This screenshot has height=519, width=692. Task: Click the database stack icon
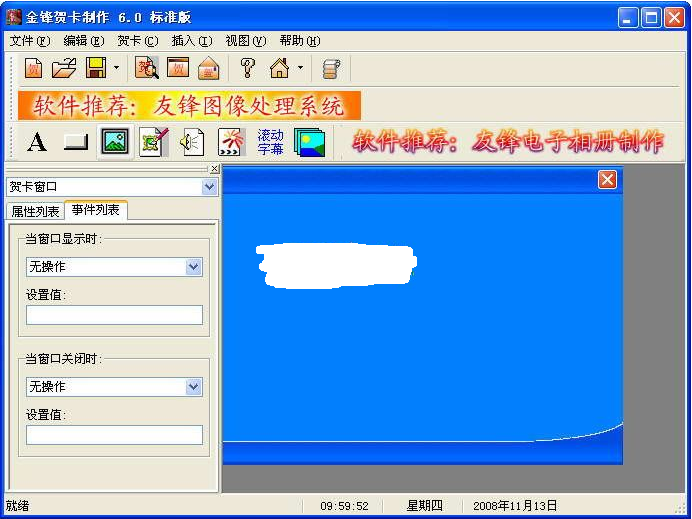point(331,69)
